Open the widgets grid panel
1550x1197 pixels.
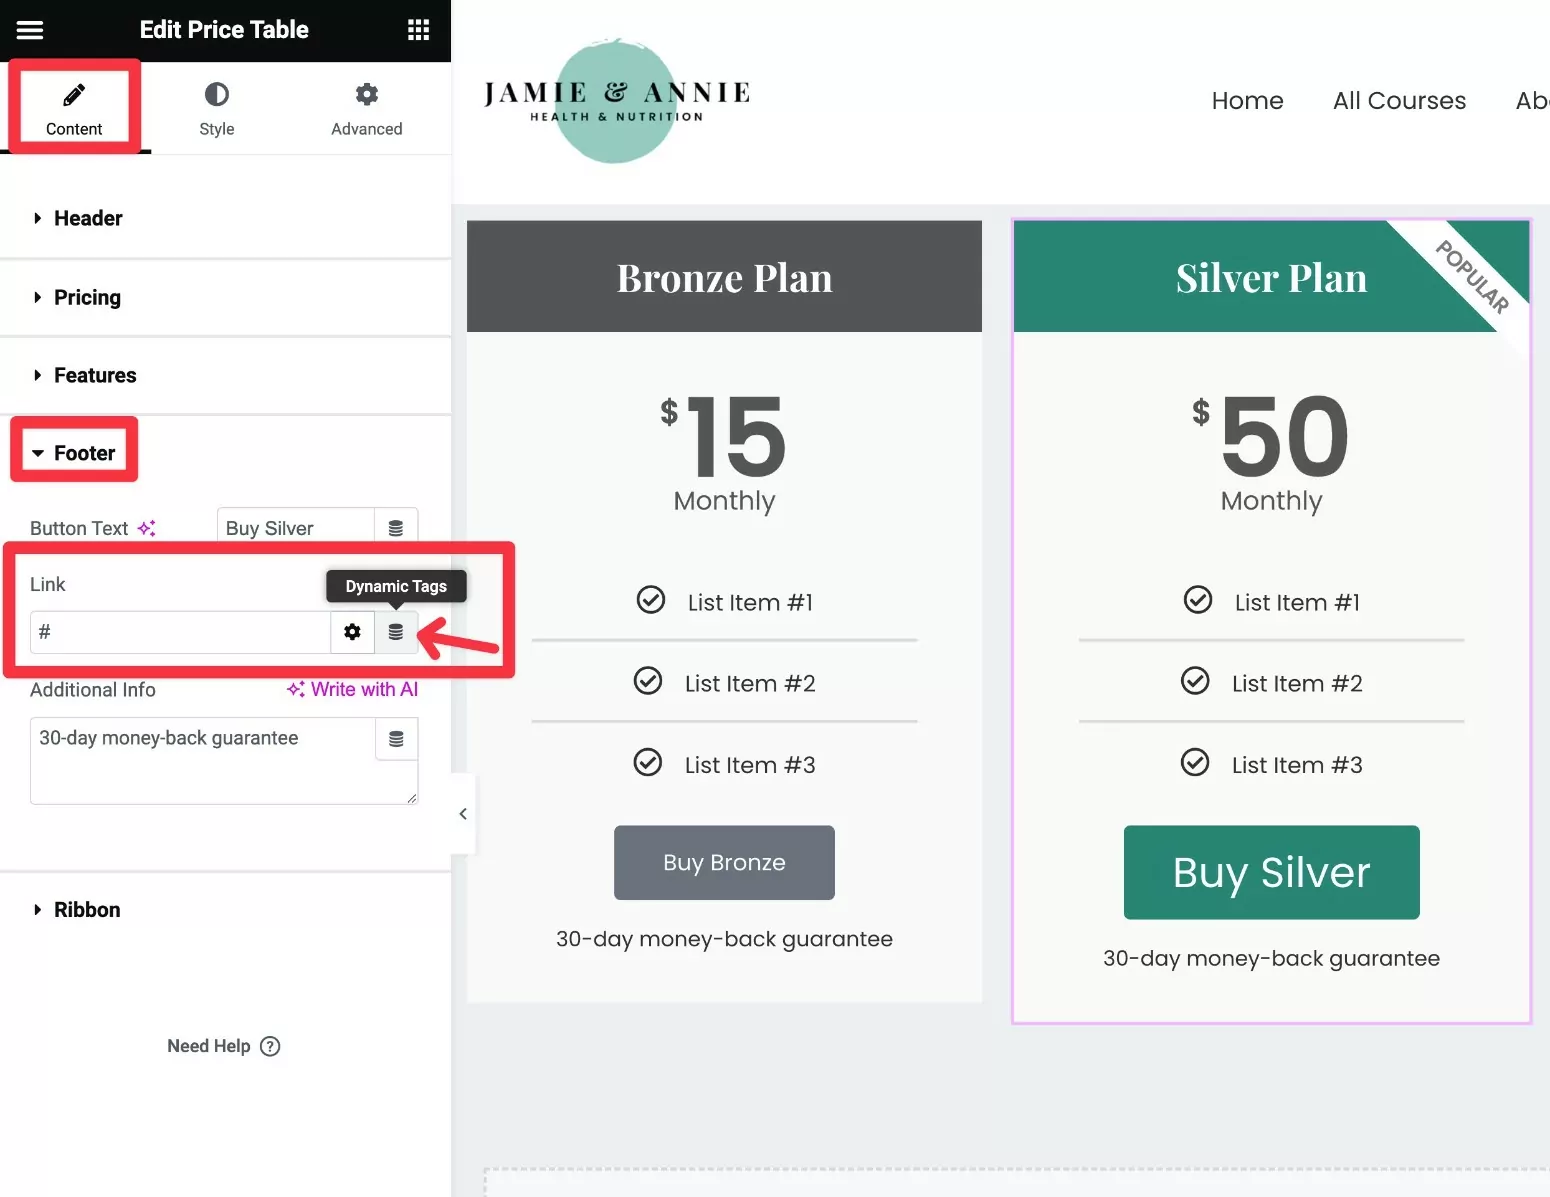pyautogui.click(x=418, y=30)
